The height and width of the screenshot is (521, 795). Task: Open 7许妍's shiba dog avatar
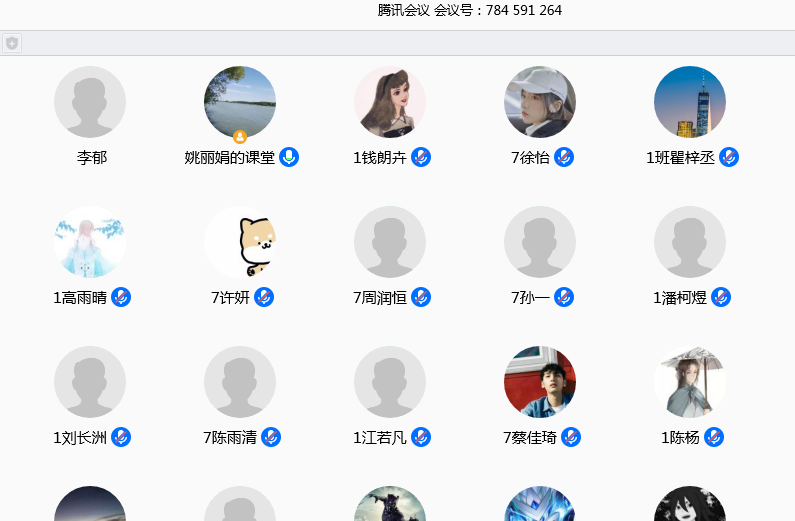240,242
